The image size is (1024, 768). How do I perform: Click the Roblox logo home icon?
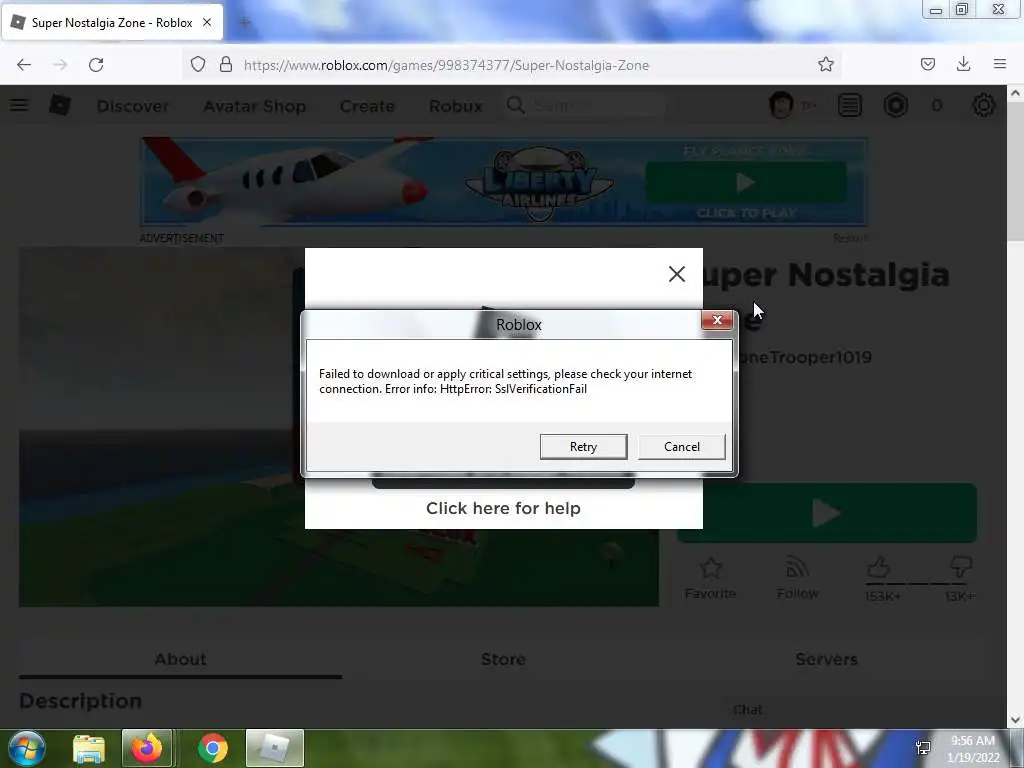pyautogui.click(x=59, y=105)
